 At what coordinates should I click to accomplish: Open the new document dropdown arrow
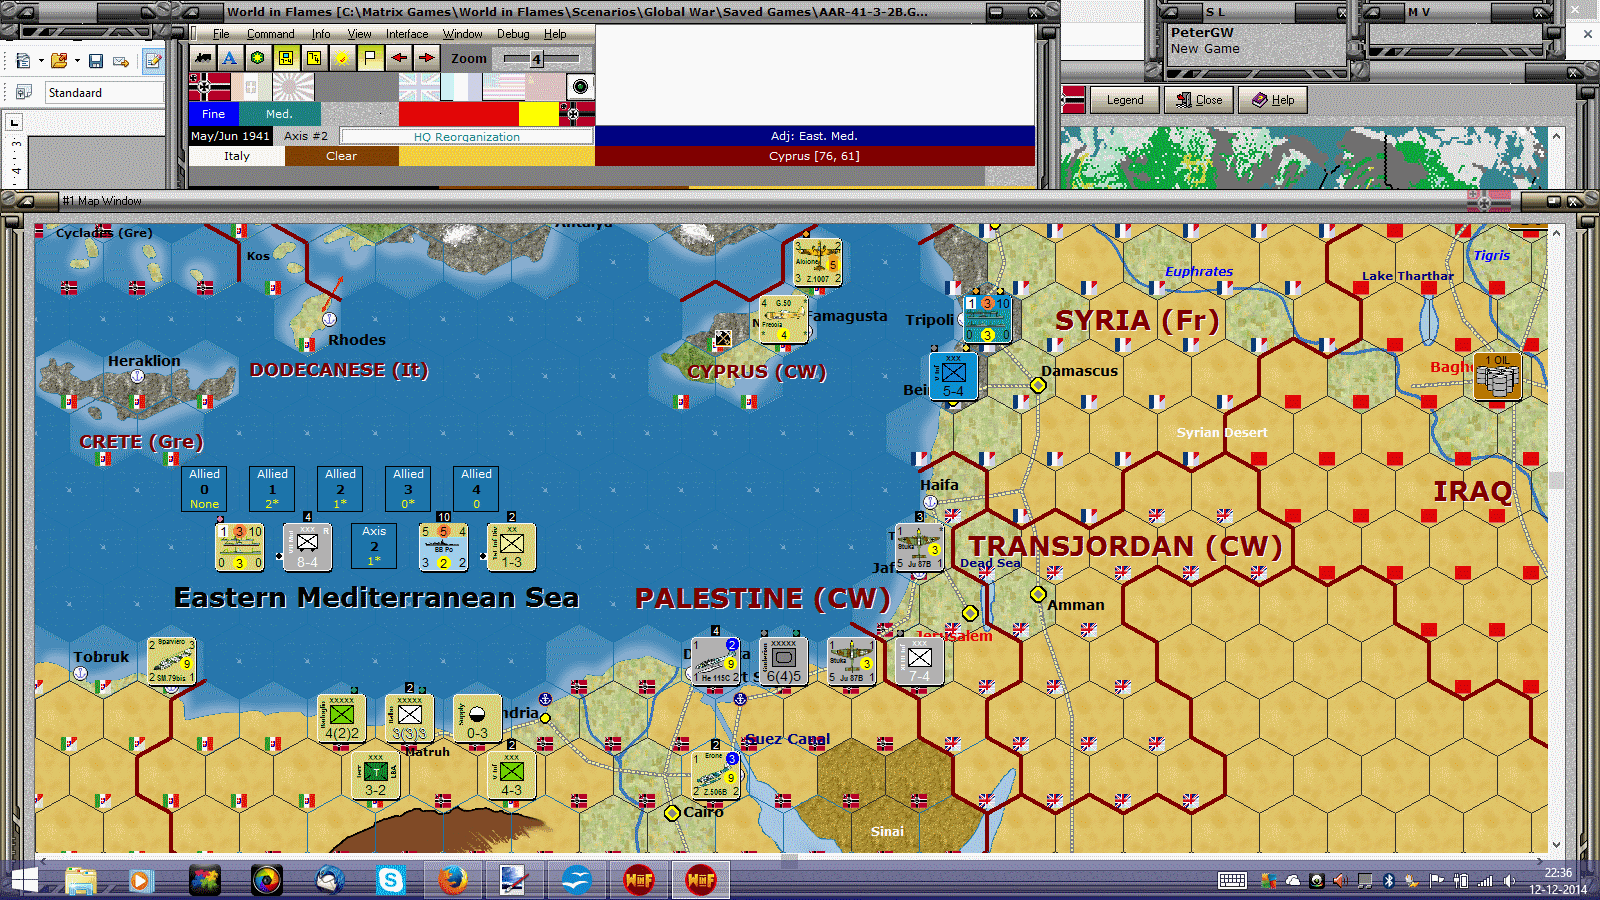pyautogui.click(x=41, y=61)
